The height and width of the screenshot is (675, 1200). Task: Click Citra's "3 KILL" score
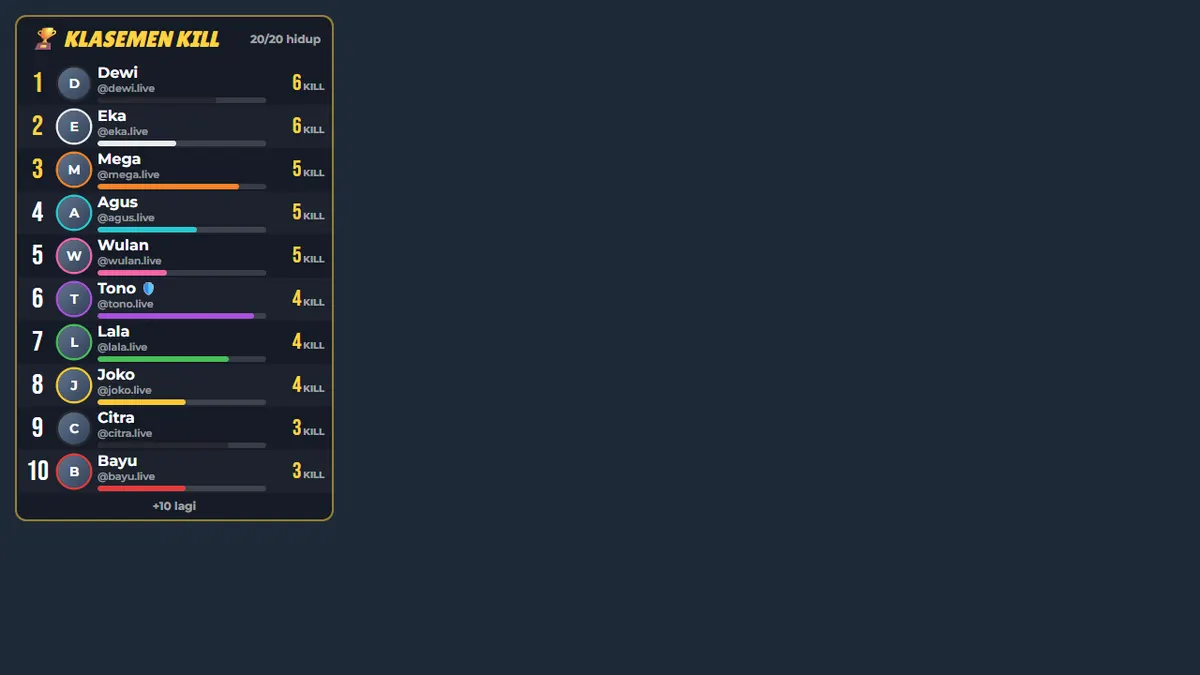(x=308, y=427)
